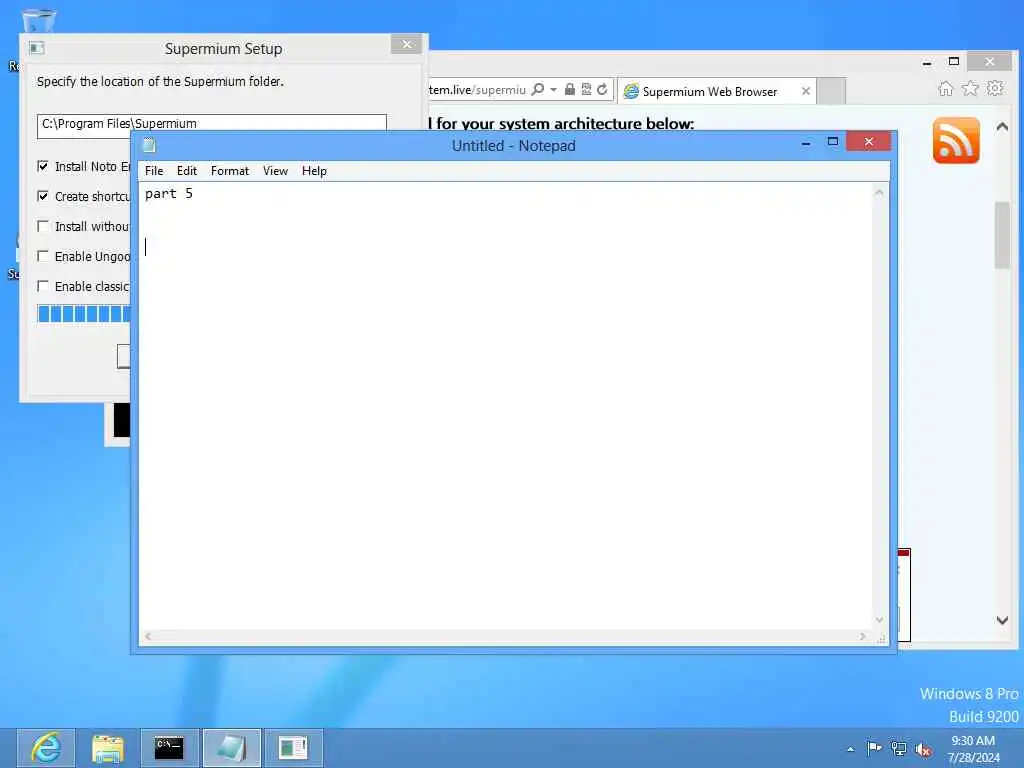Tick the Enable classic checkbox
The height and width of the screenshot is (768, 1024).
43,286
